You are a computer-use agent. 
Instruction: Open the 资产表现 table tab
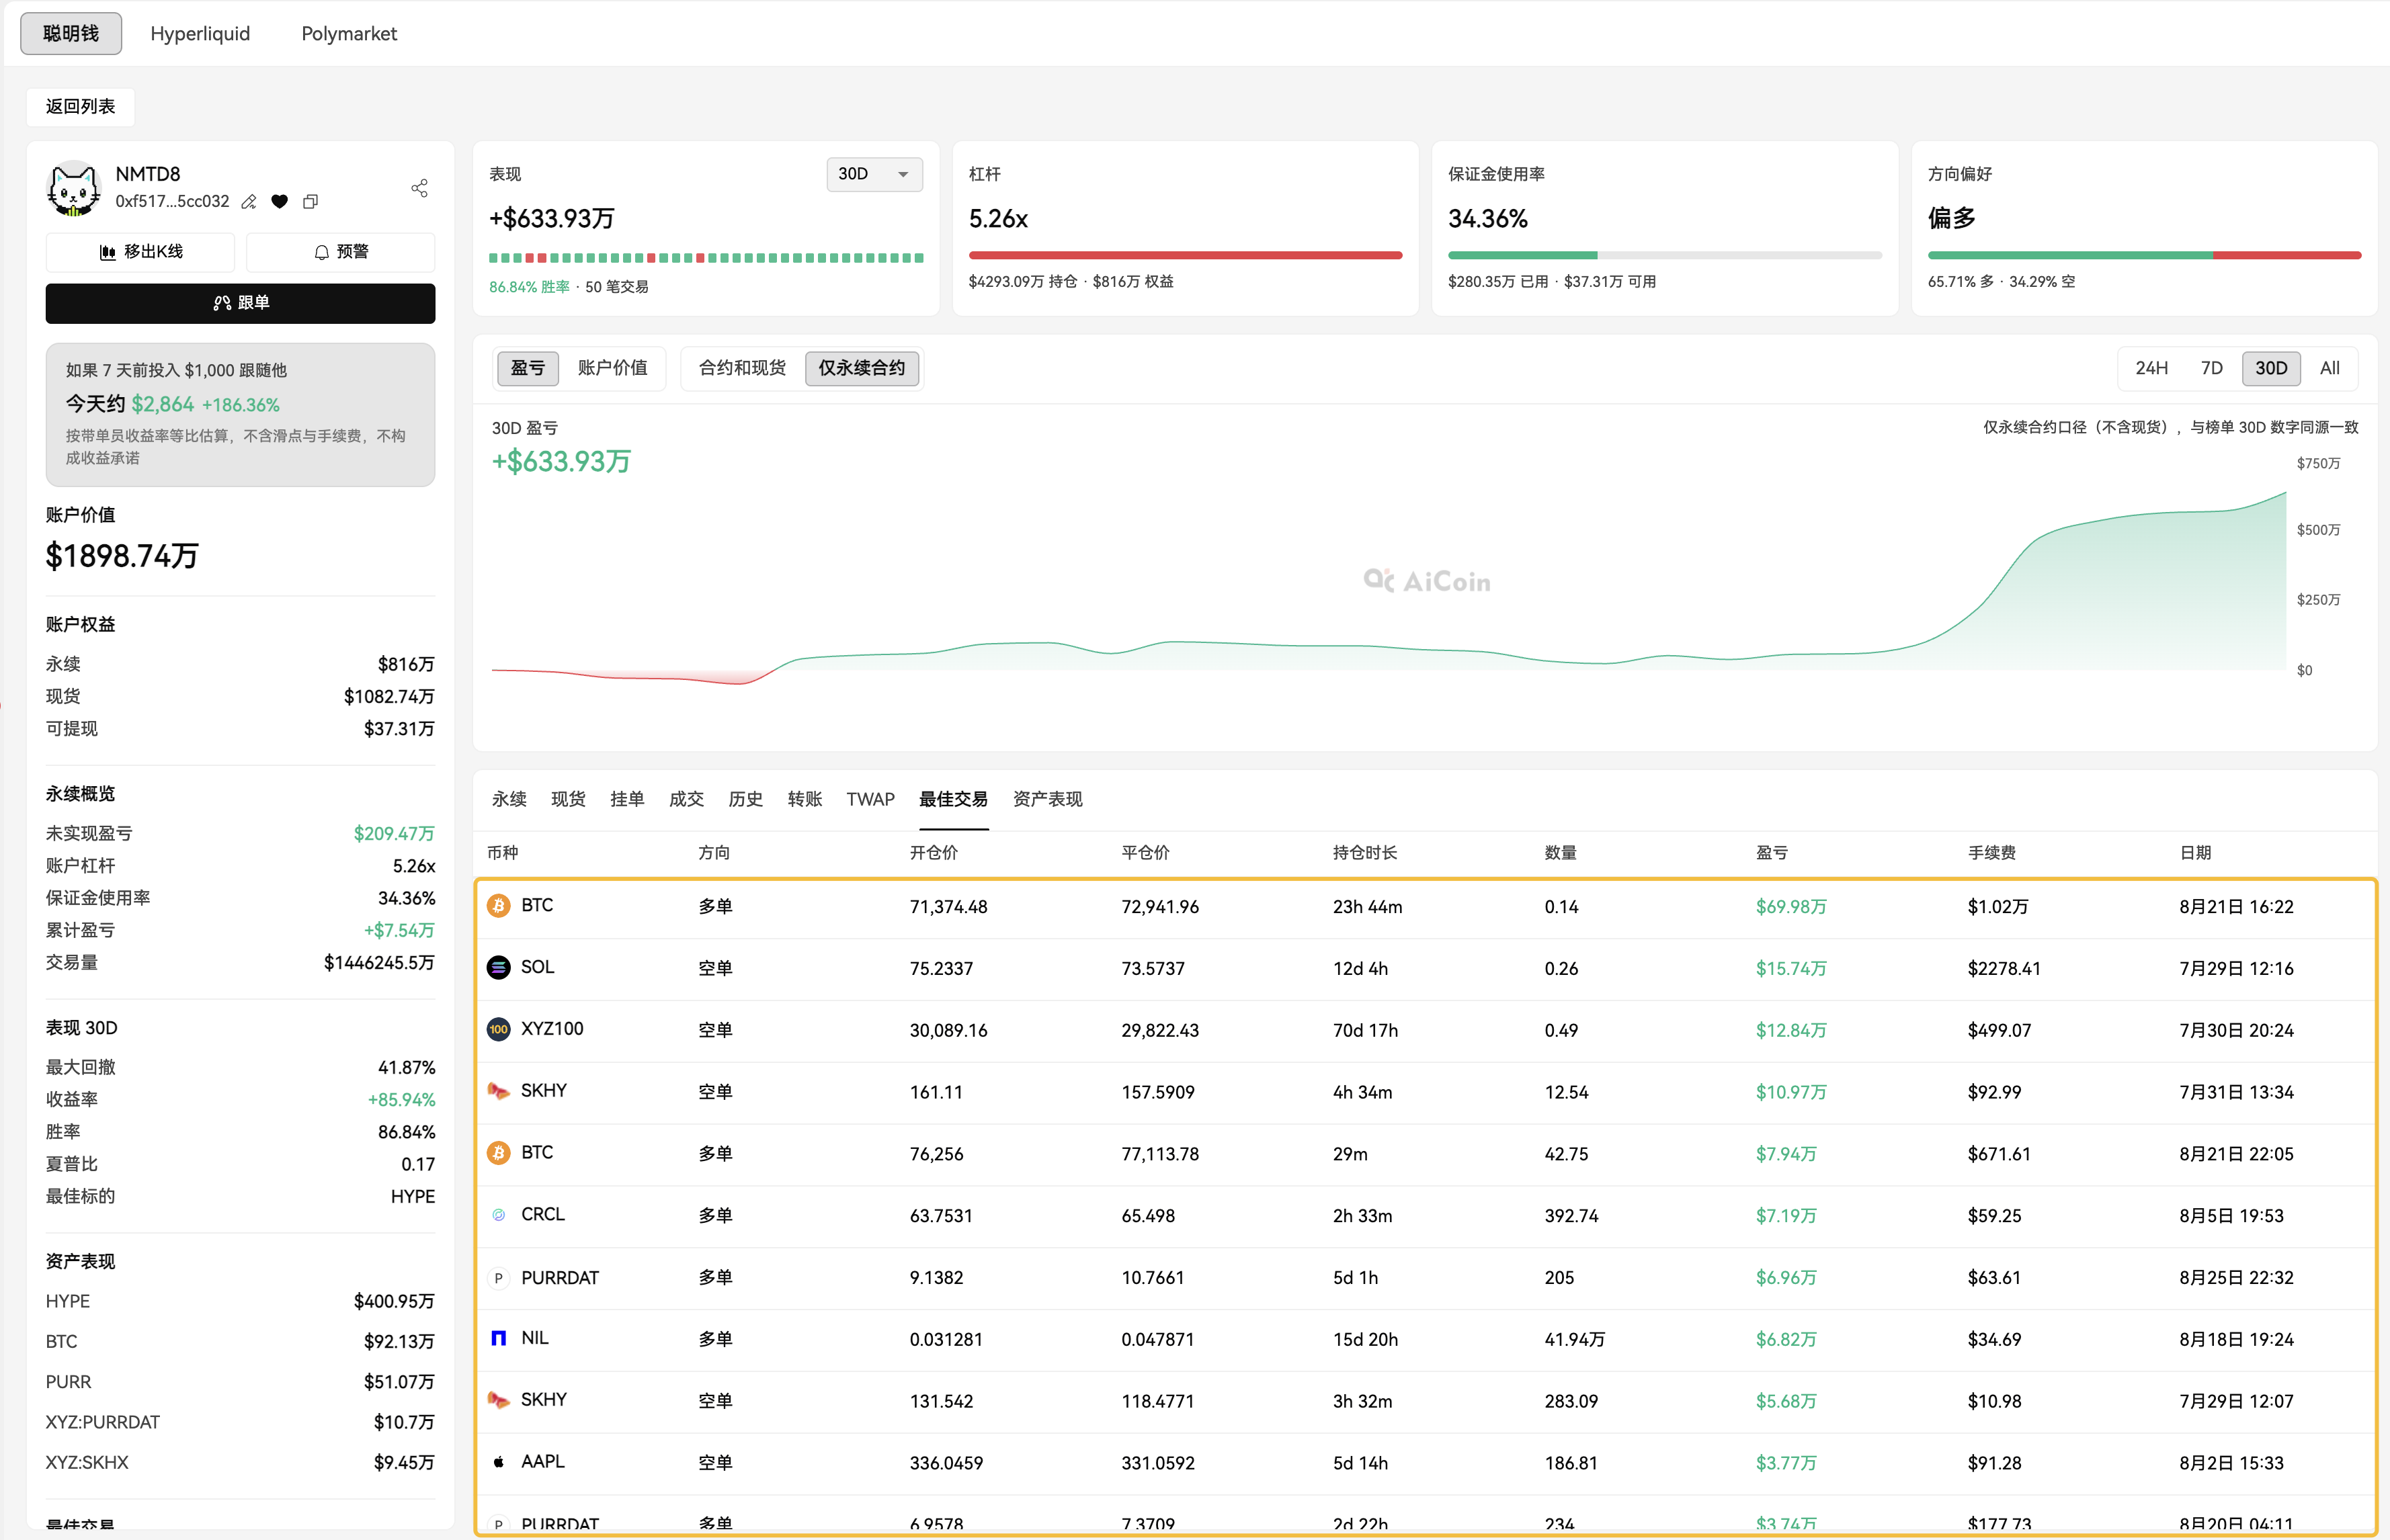(1047, 799)
